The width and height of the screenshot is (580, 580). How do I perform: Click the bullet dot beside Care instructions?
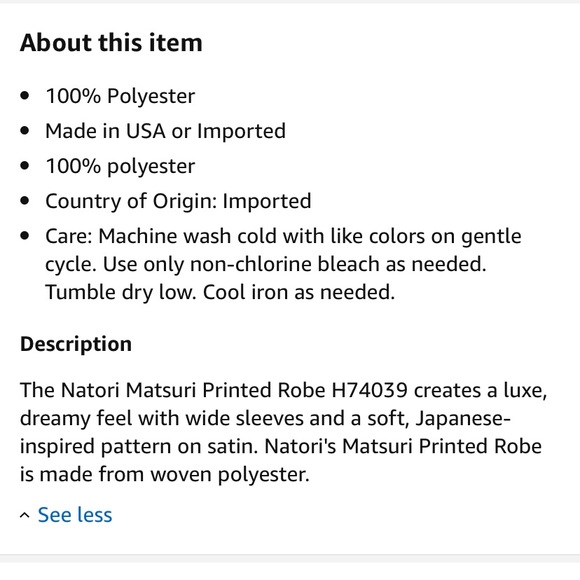25,236
